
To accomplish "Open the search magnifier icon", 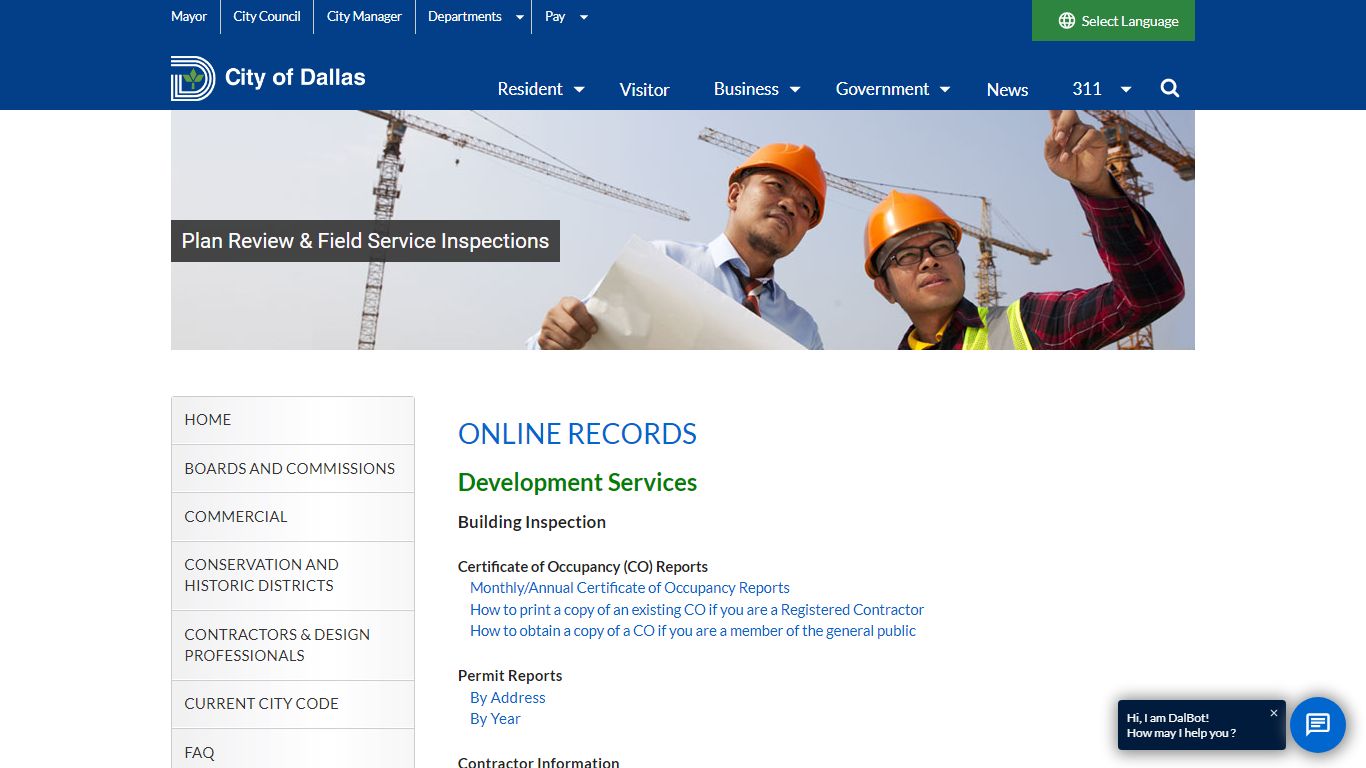I will [x=1170, y=89].
